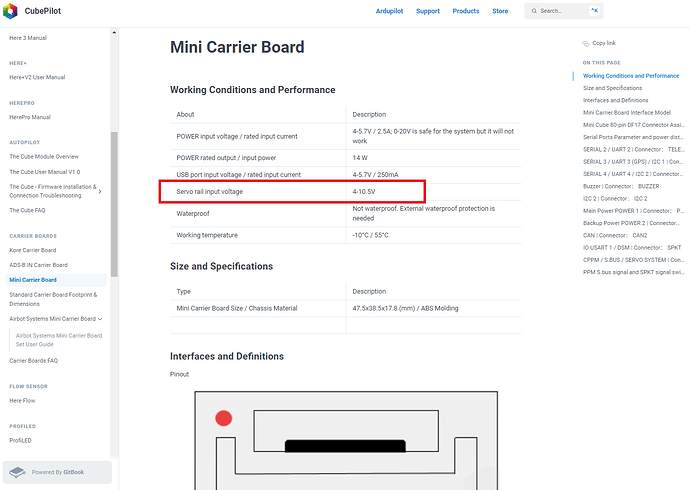Jump to PPM S.bus signal and SPKT section
The width and height of the screenshot is (690, 490).
pyautogui.click(x=634, y=273)
